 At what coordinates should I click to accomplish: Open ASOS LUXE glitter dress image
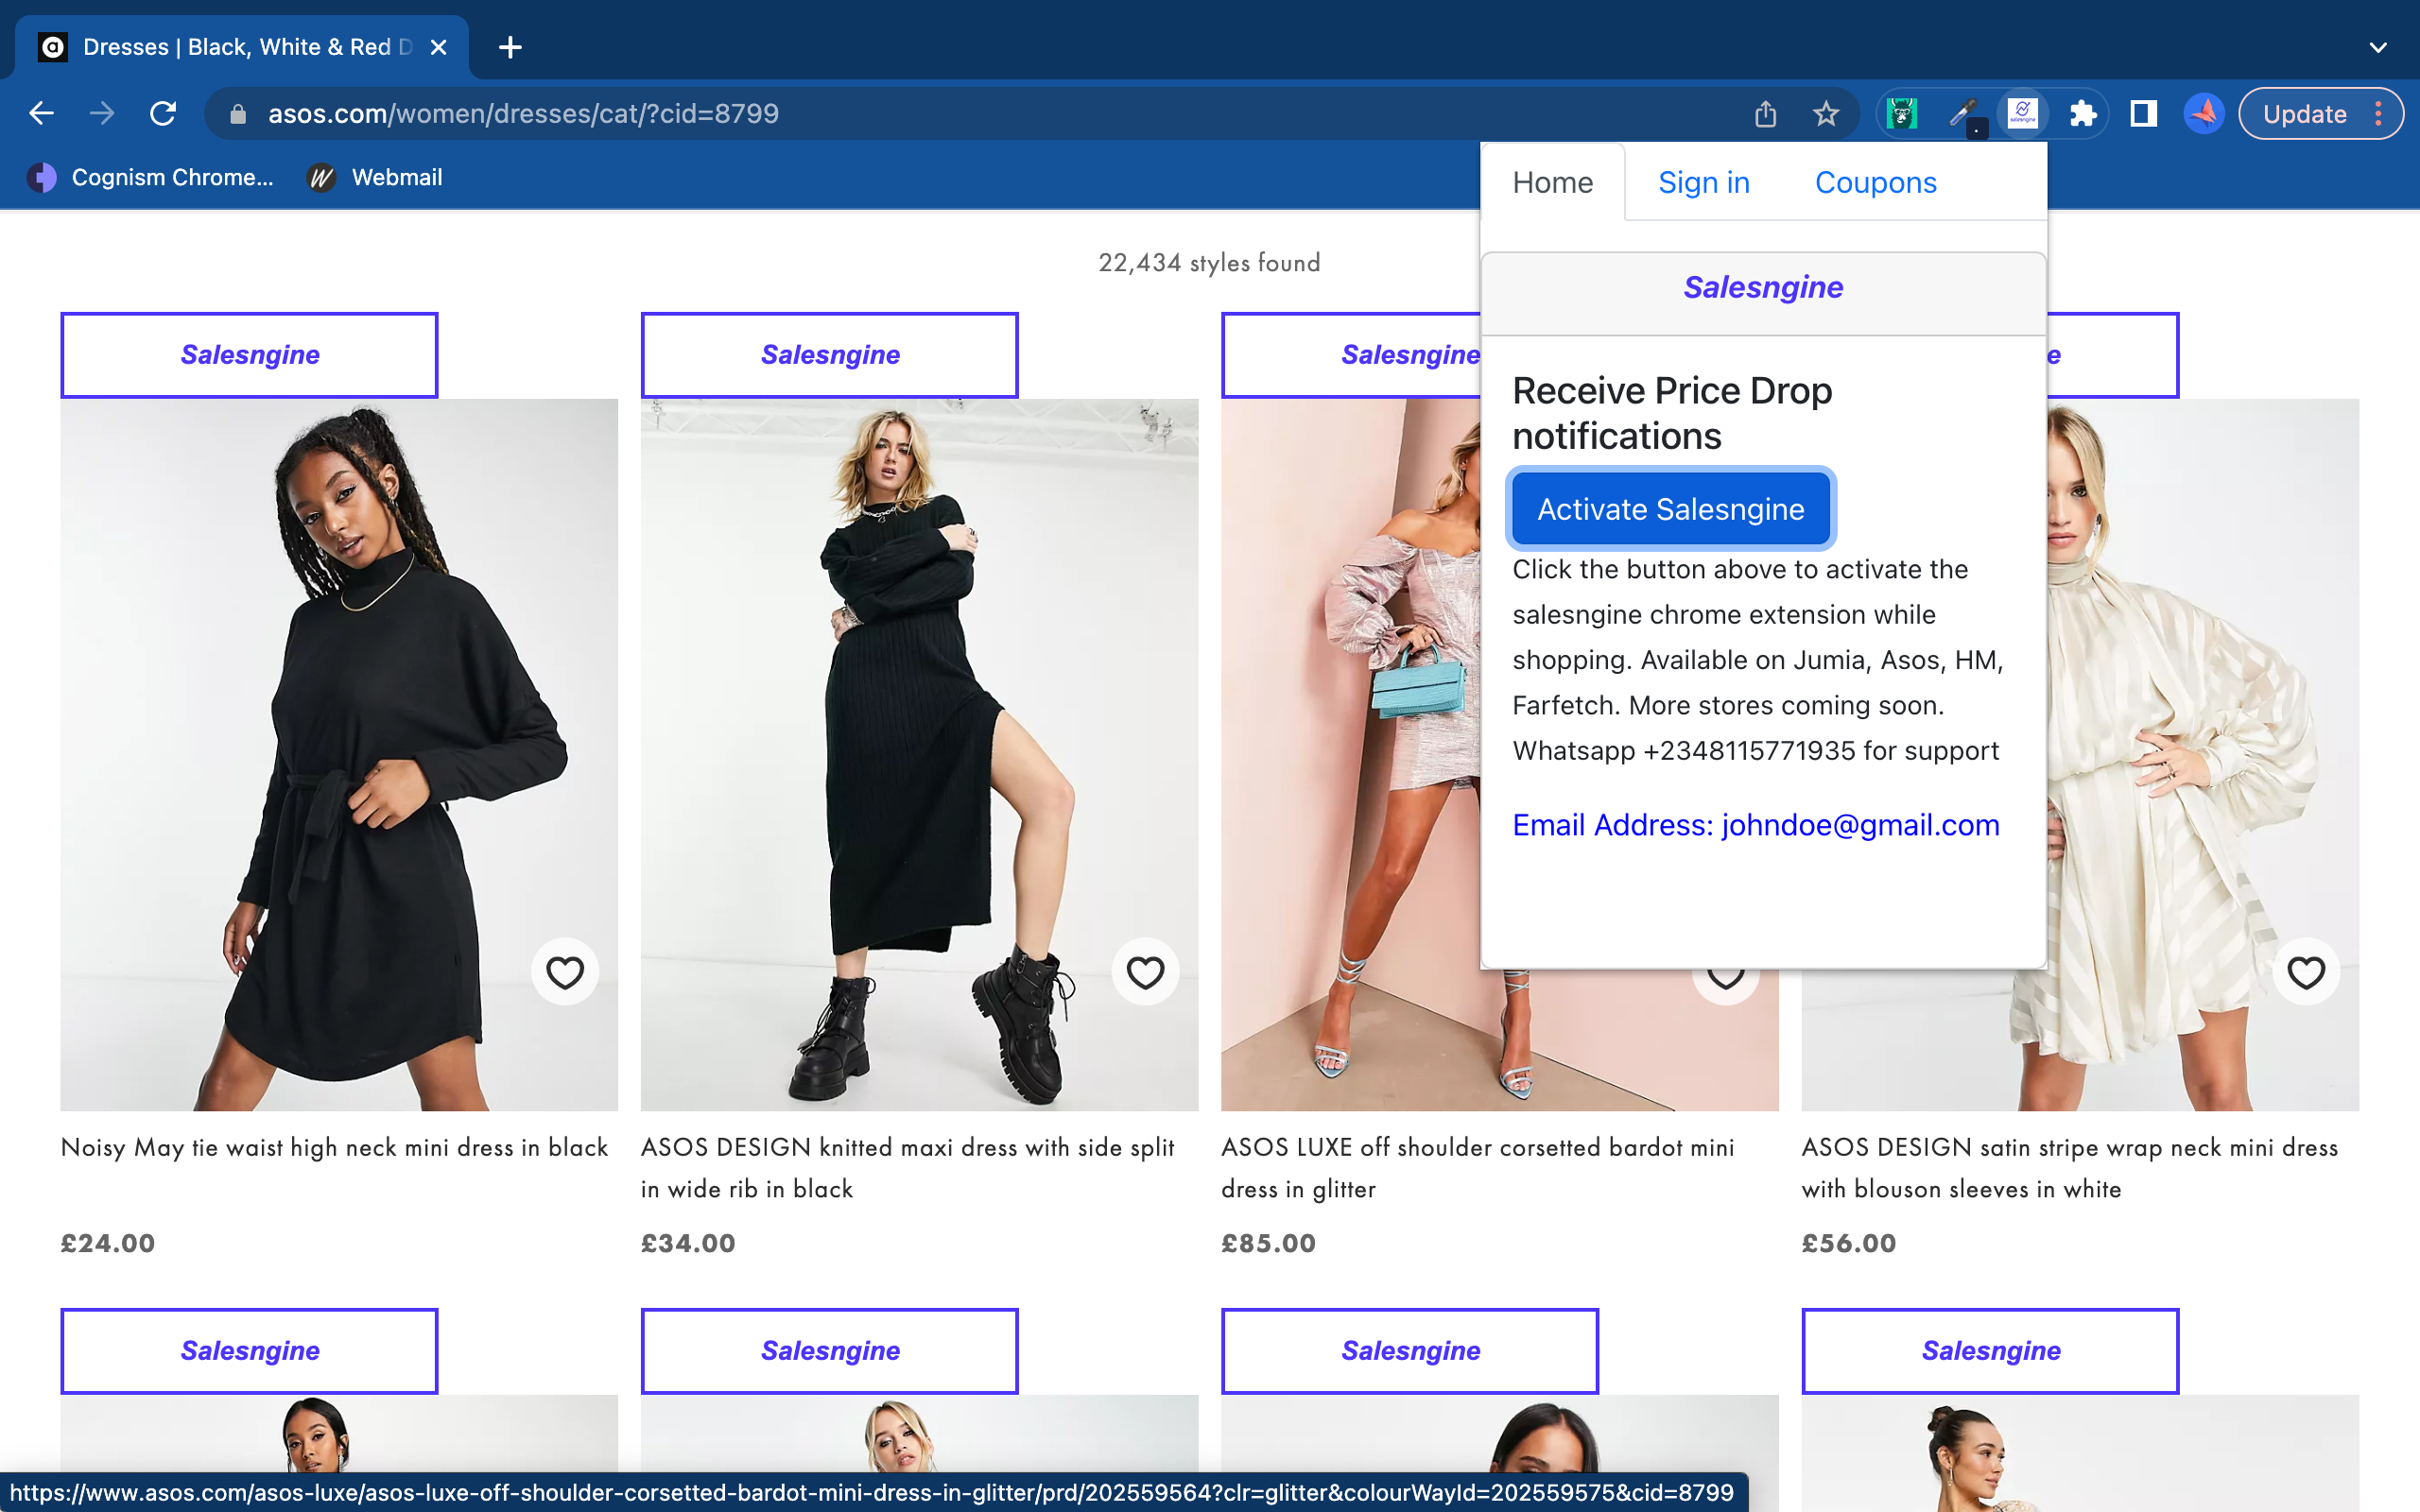click(x=1350, y=755)
